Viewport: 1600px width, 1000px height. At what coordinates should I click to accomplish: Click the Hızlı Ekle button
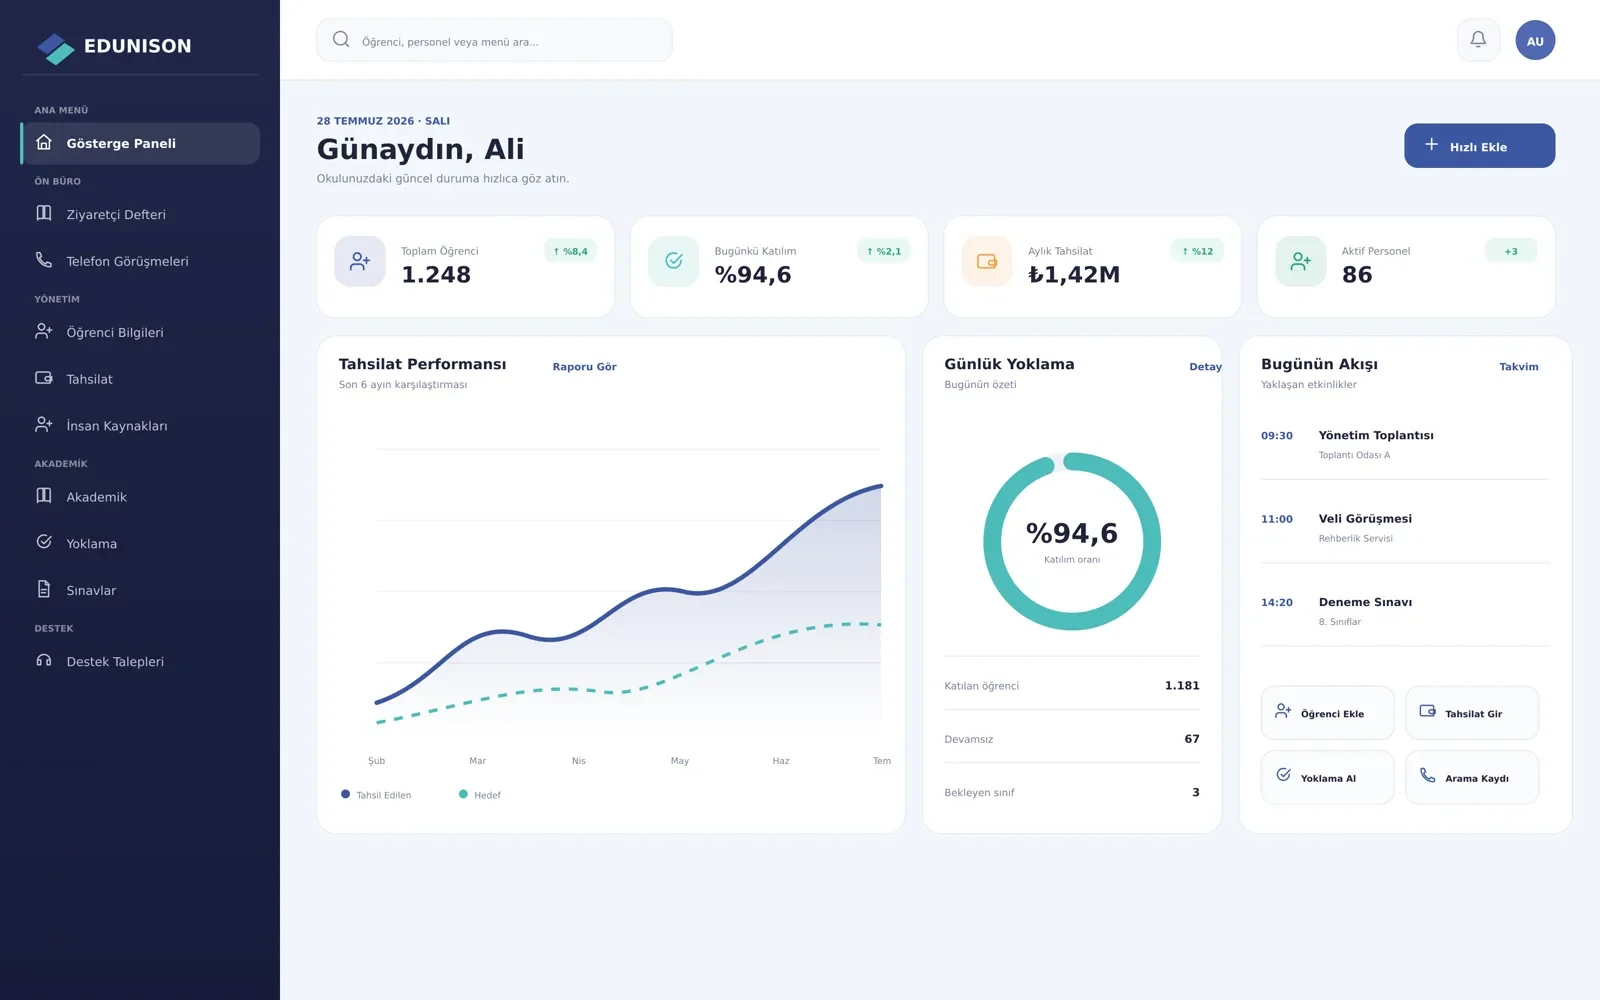[x=1479, y=146]
